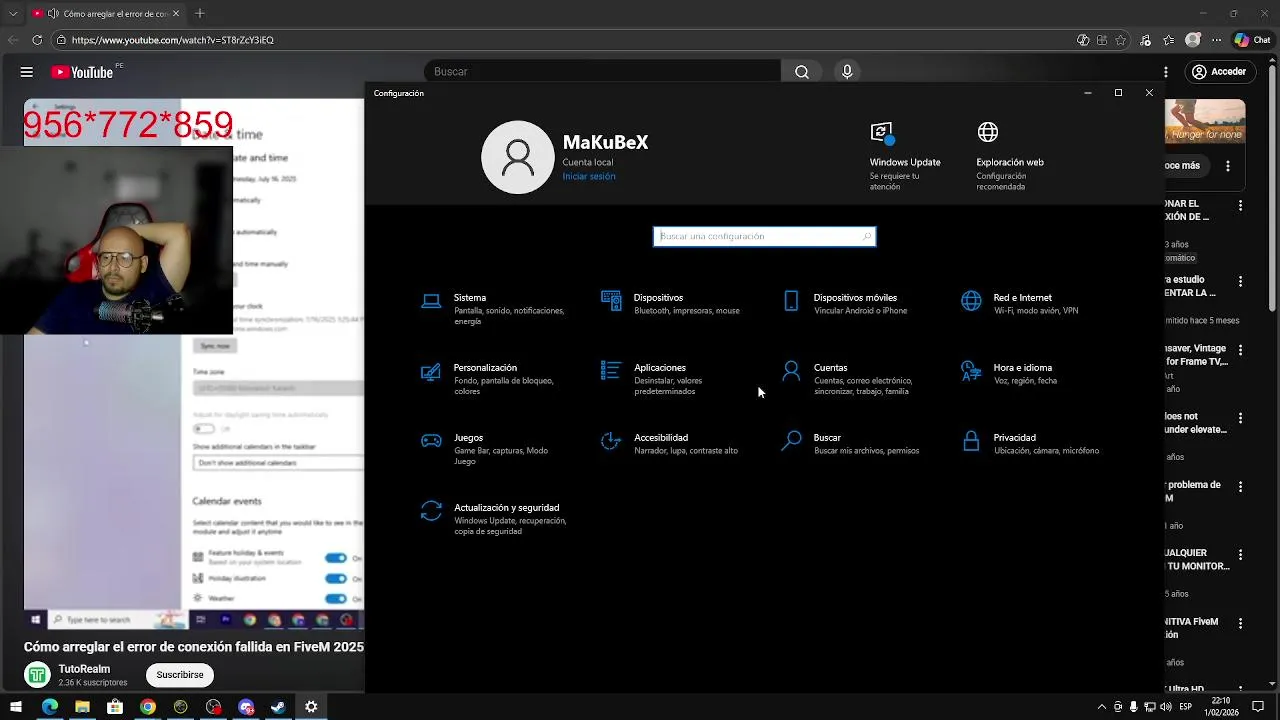Screen dimensions: 1280x720
Task: Select the Cómo arreglar el error browser tab
Action: click(x=104, y=14)
